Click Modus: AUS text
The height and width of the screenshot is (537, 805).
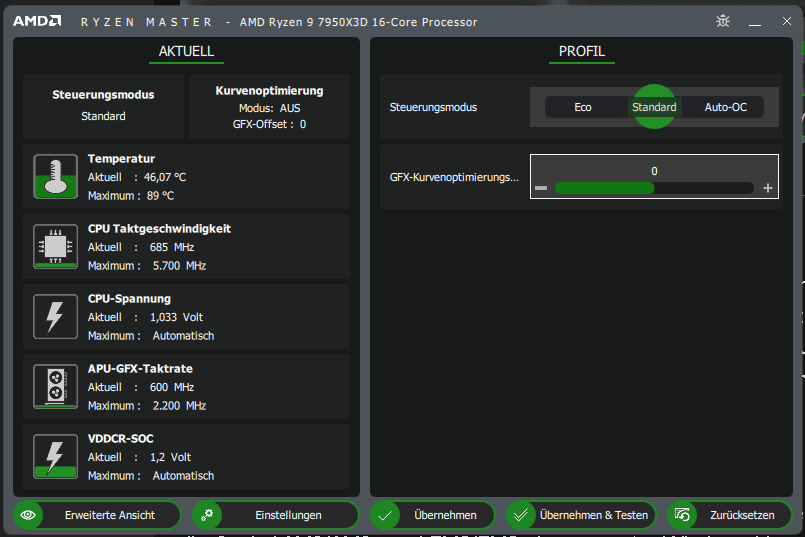[270, 108]
